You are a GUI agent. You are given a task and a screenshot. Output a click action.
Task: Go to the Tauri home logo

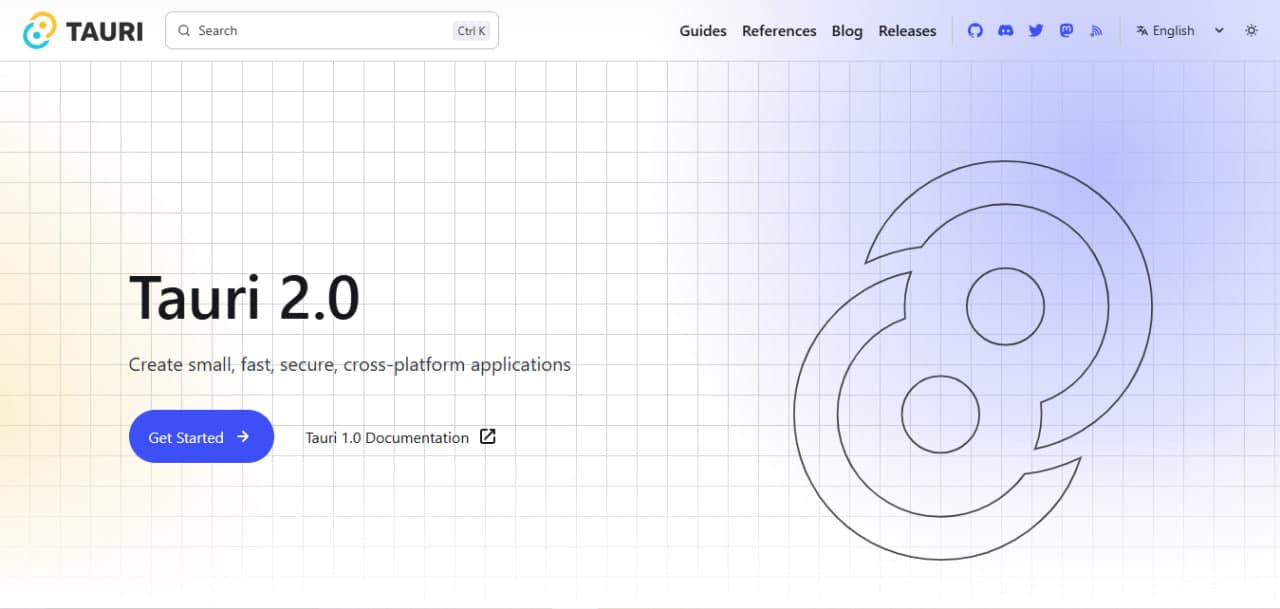(83, 31)
